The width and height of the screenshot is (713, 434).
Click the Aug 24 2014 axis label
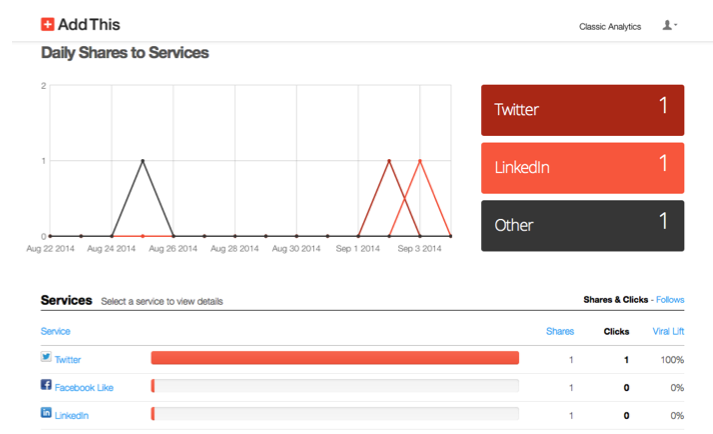pyautogui.click(x=111, y=248)
